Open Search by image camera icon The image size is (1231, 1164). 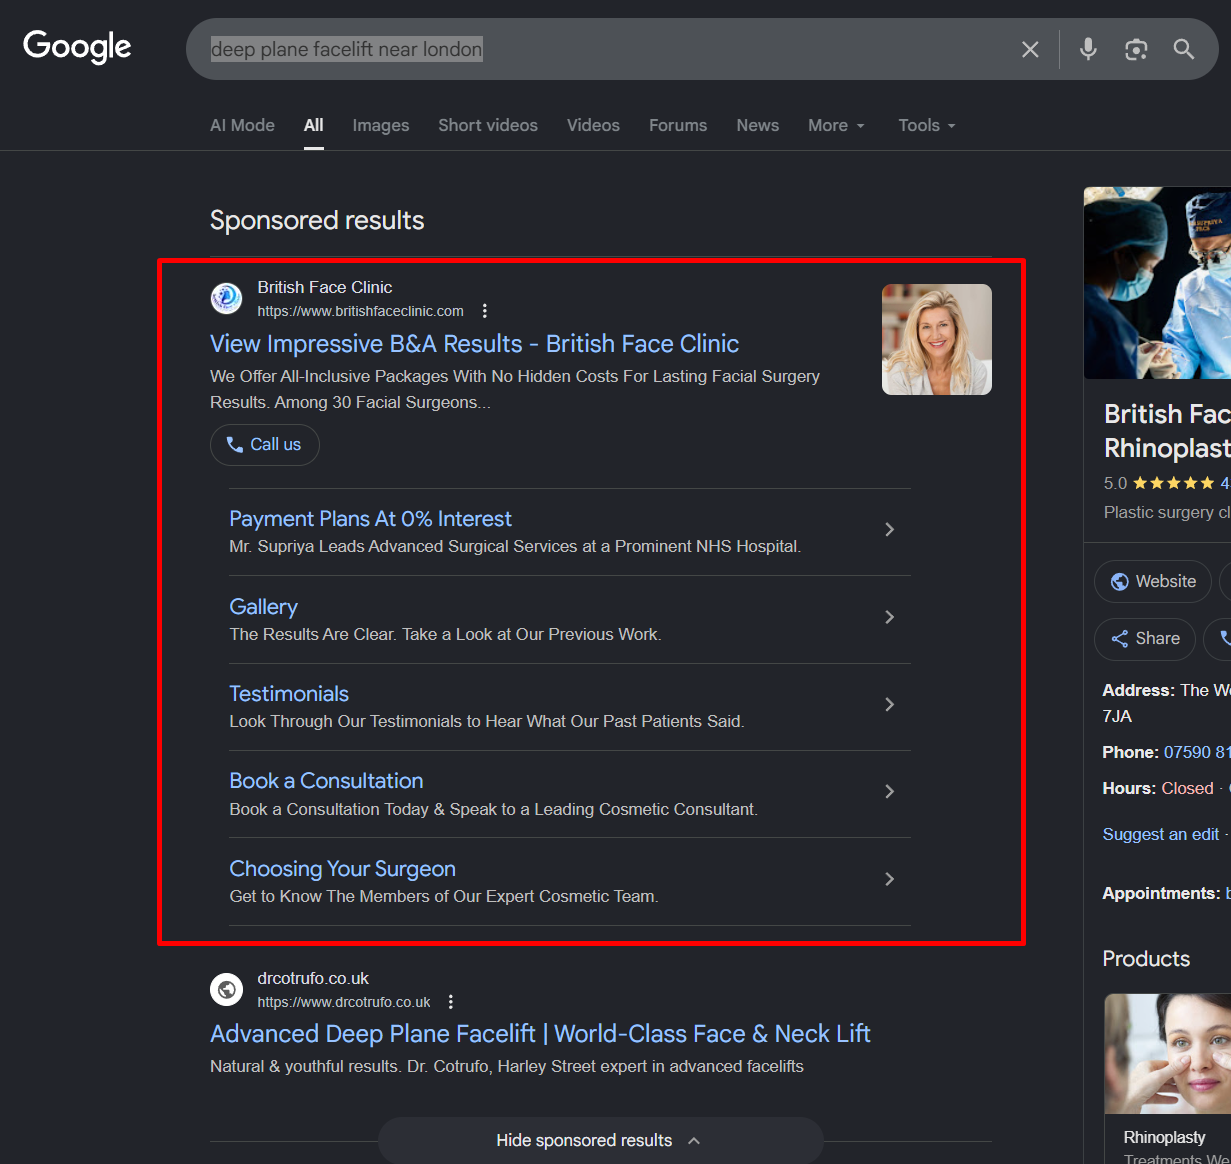[x=1136, y=50]
